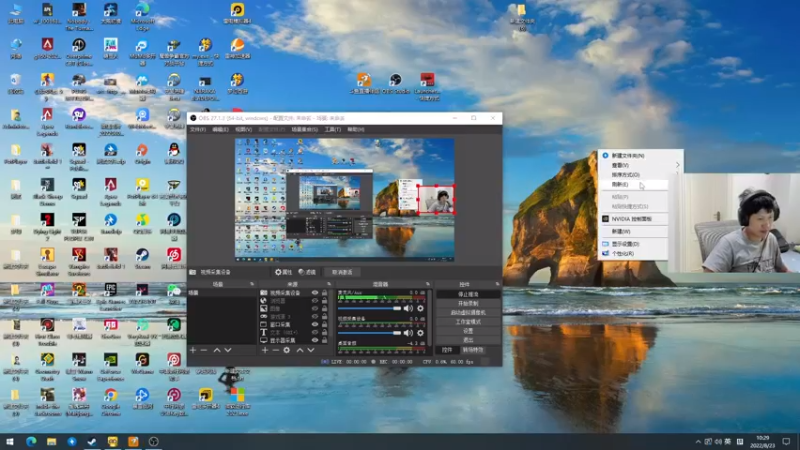Pop out the Audio Mixer dock panel

(428, 284)
